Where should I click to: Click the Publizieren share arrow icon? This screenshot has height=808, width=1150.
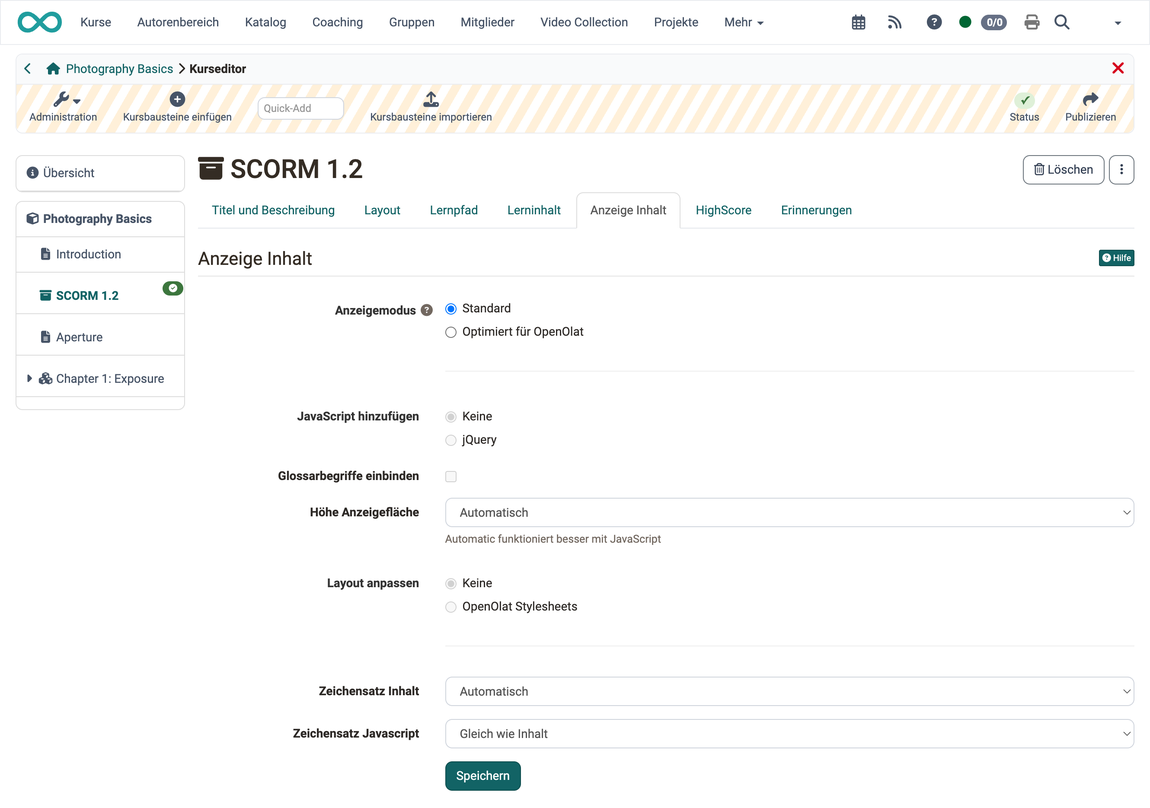1091,99
